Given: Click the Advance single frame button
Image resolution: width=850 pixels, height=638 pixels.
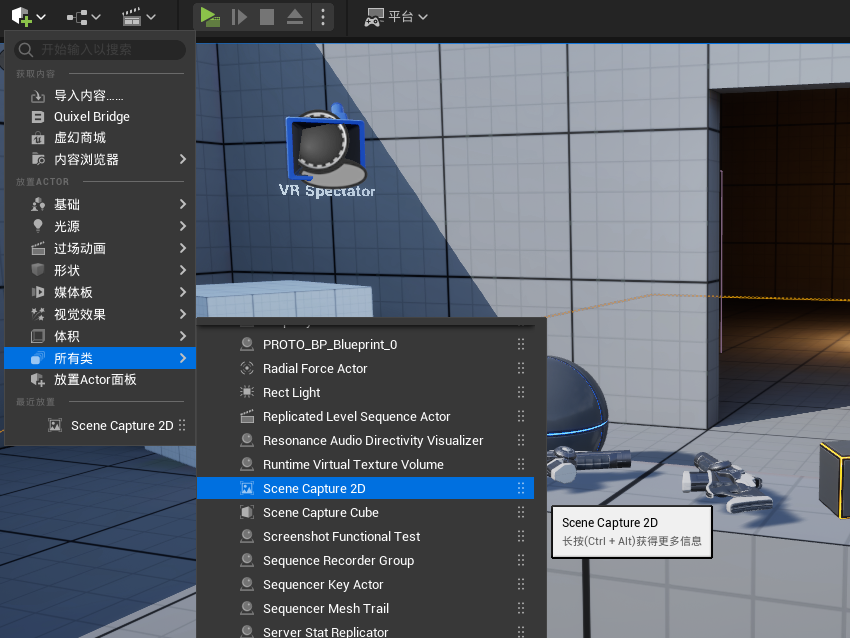Looking at the screenshot, I should [238, 17].
